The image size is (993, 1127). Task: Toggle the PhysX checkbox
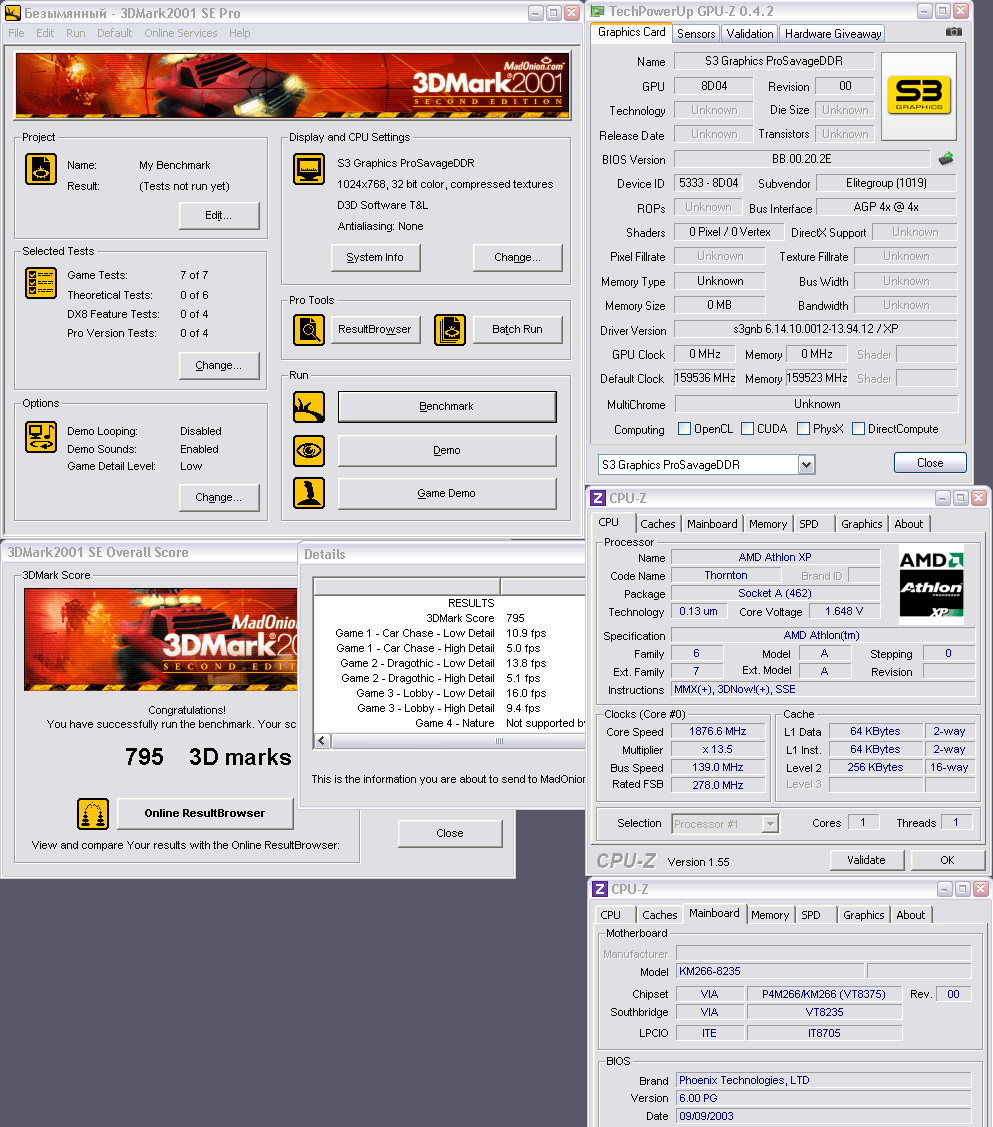803,428
